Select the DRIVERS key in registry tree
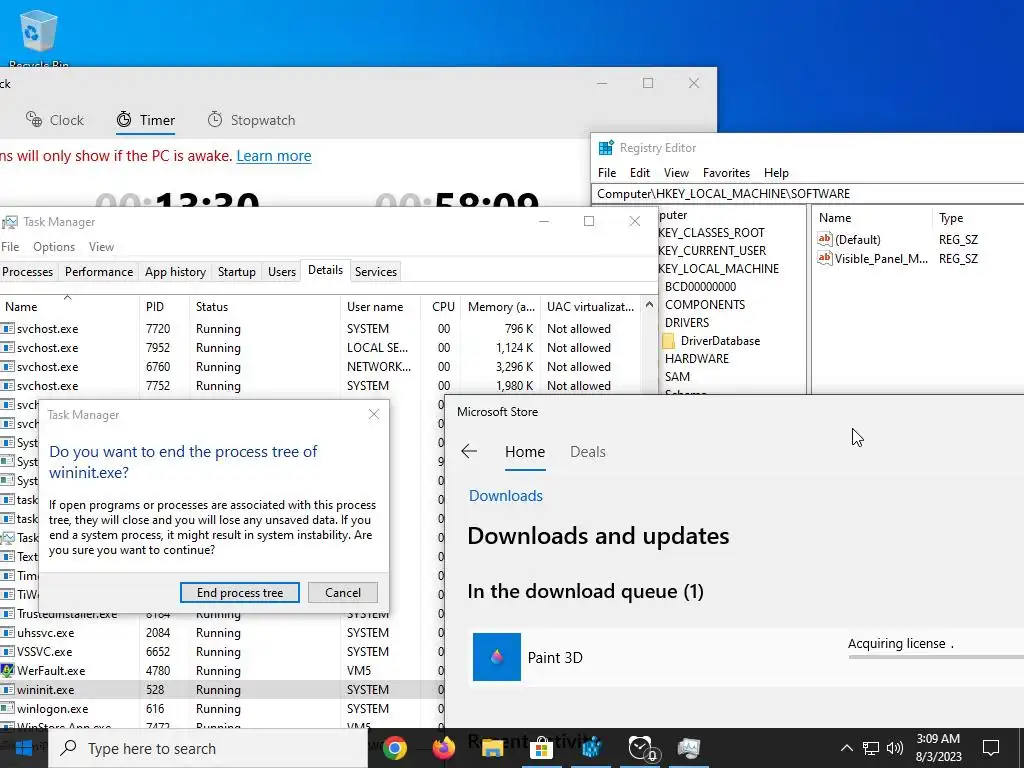Screen dimensions: 1024x768 pos(686,323)
